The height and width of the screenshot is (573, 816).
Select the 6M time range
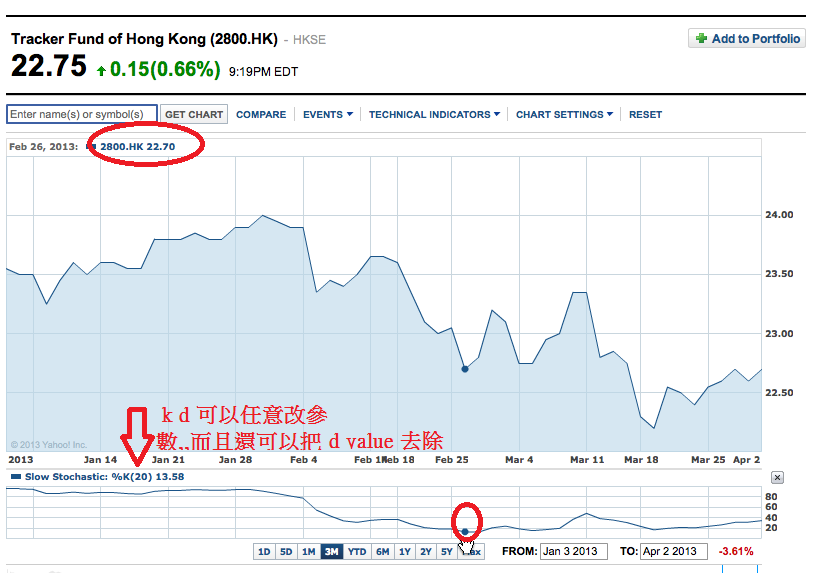point(382,552)
